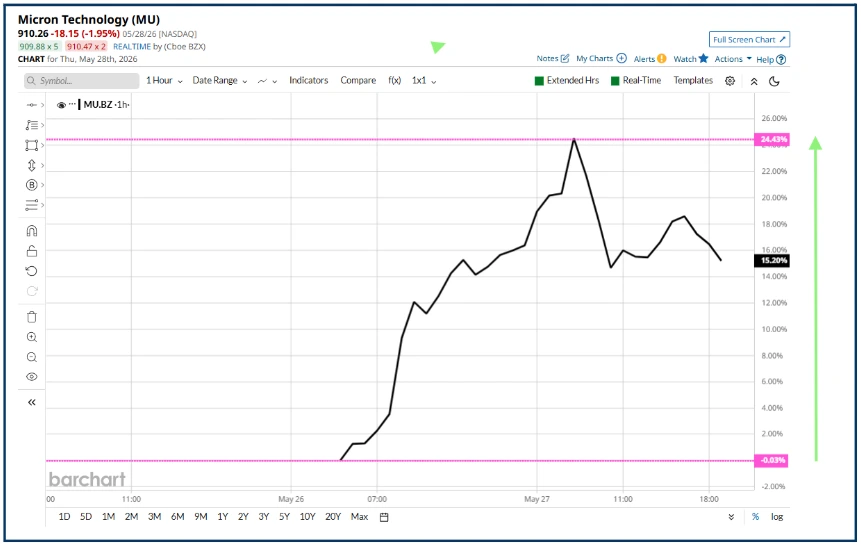Open the buy/sell annotation tool
Screen dimensions: 861x545
(x=32, y=185)
